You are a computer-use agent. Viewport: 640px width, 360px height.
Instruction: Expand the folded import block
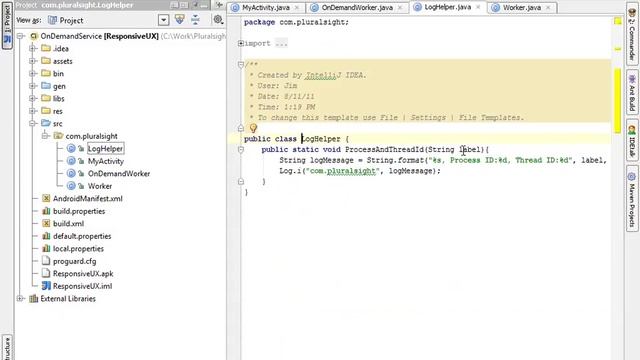click(241, 43)
